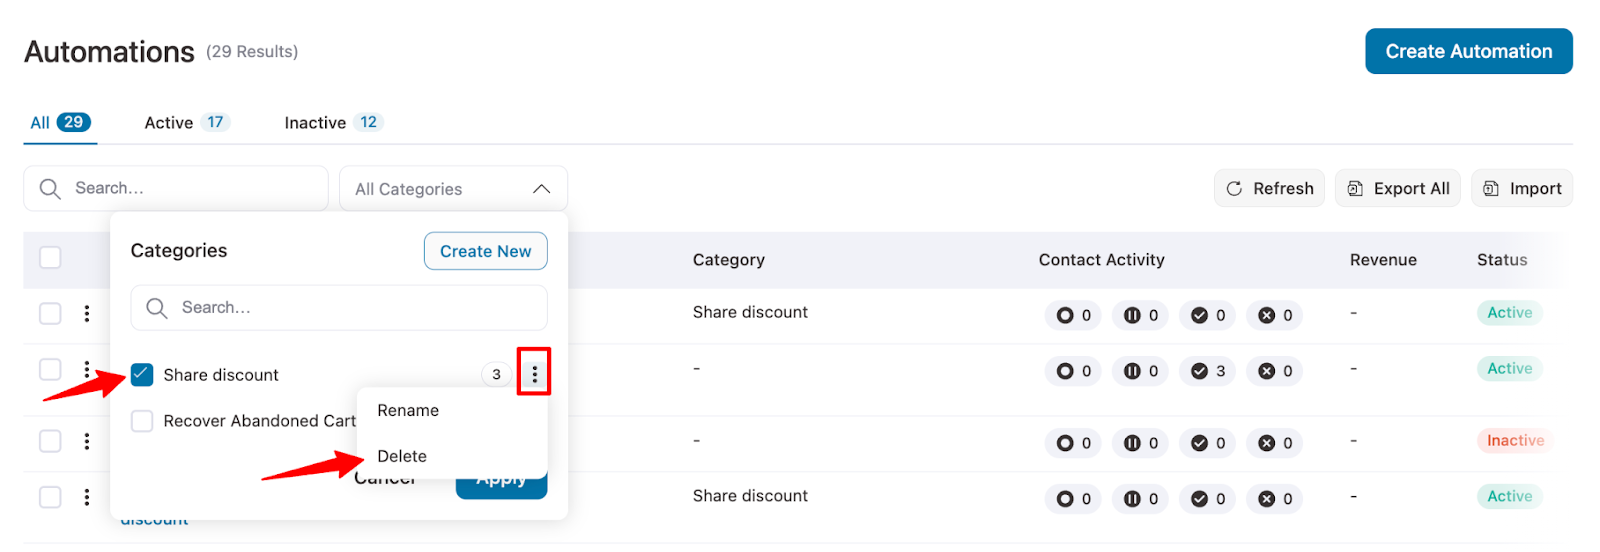Screen dimensions: 1600x552
Task: Choose Rename from the category menu
Action: pyautogui.click(x=408, y=411)
